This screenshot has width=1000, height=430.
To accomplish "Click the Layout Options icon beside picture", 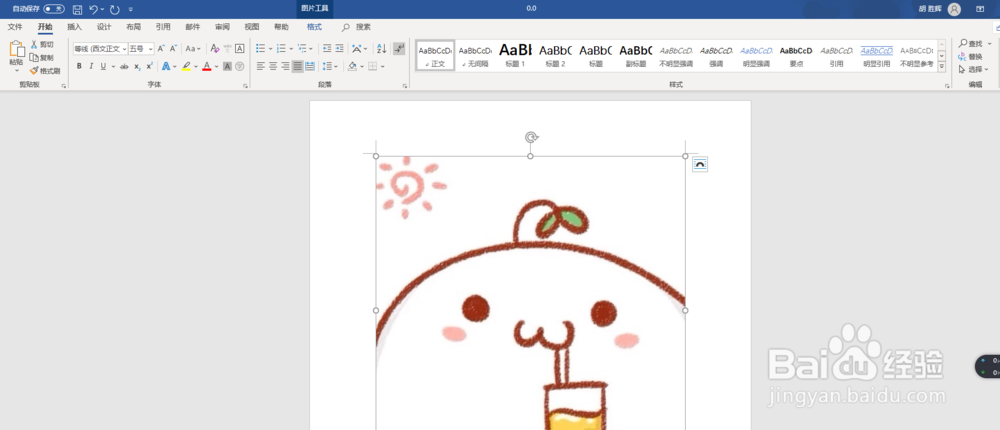I will [x=700, y=165].
